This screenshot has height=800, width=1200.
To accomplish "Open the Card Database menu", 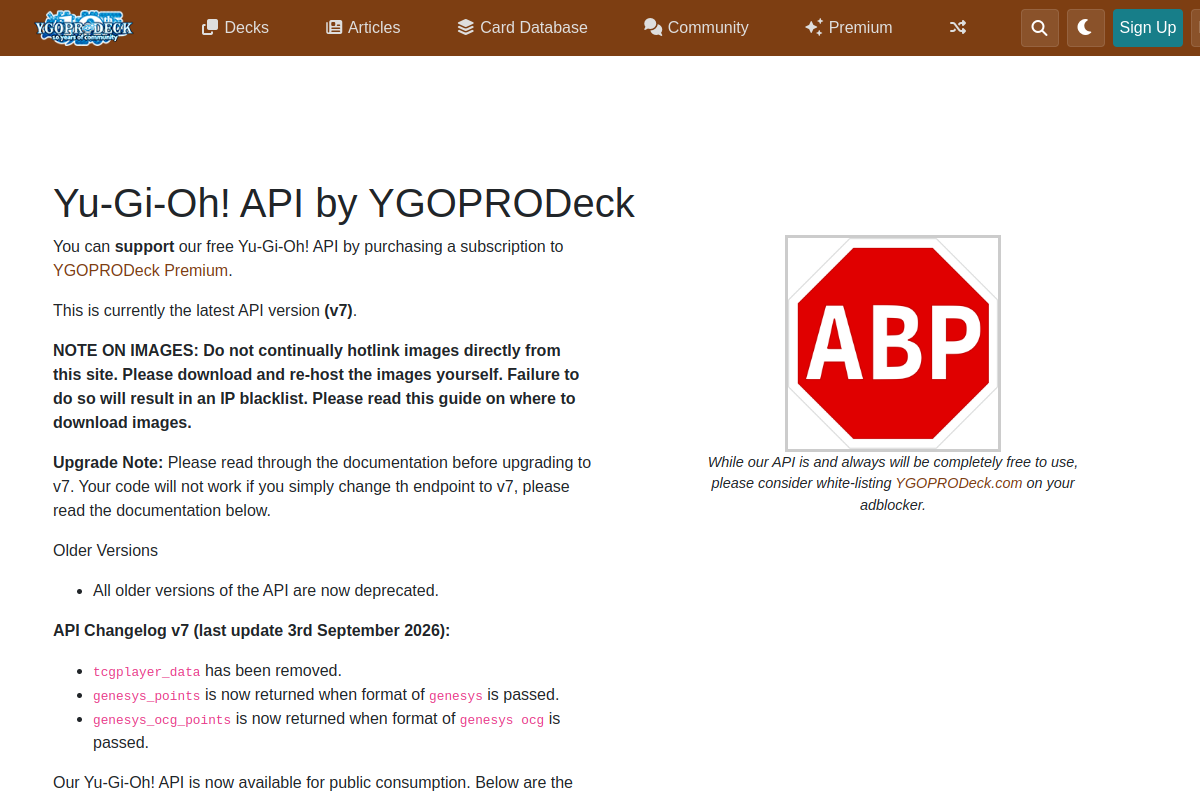I will tap(522, 27).
